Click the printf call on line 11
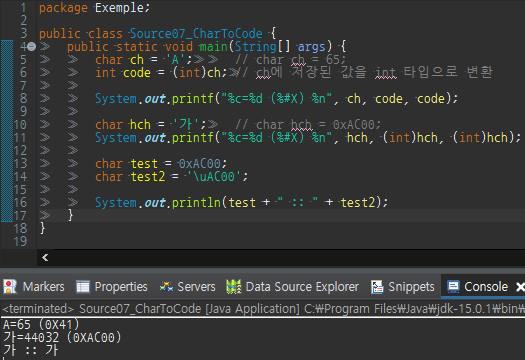Screen dimensions: 525x360 point(193,138)
